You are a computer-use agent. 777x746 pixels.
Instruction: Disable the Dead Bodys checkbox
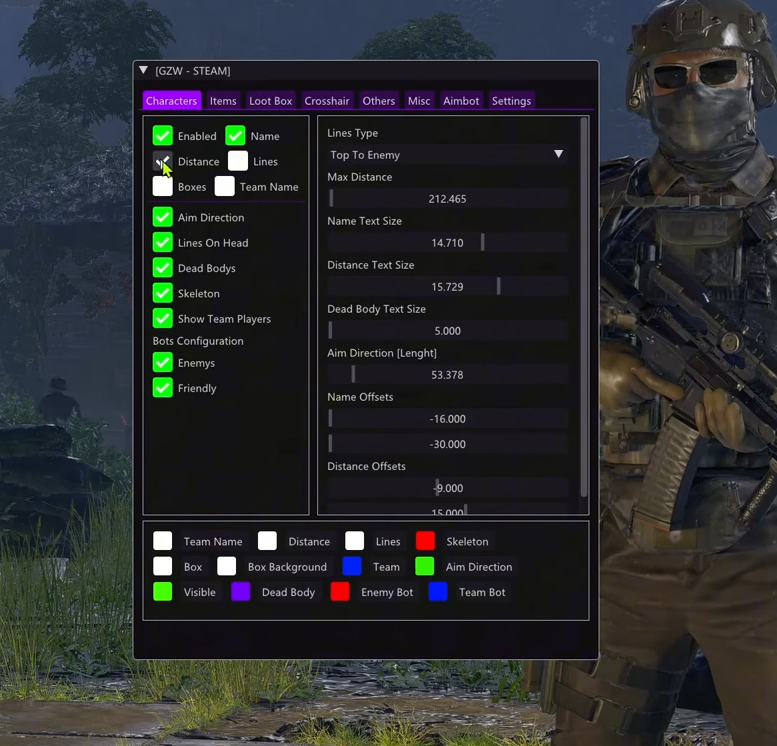click(x=163, y=268)
